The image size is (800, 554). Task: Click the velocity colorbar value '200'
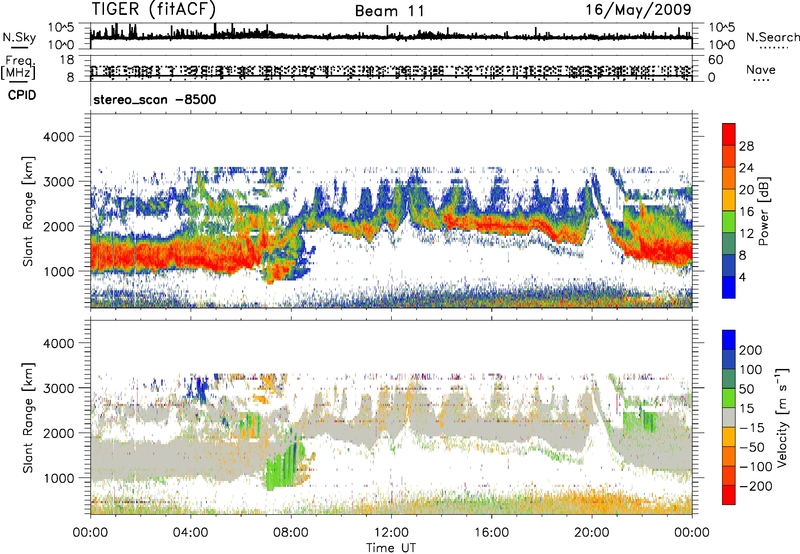[x=751, y=350]
